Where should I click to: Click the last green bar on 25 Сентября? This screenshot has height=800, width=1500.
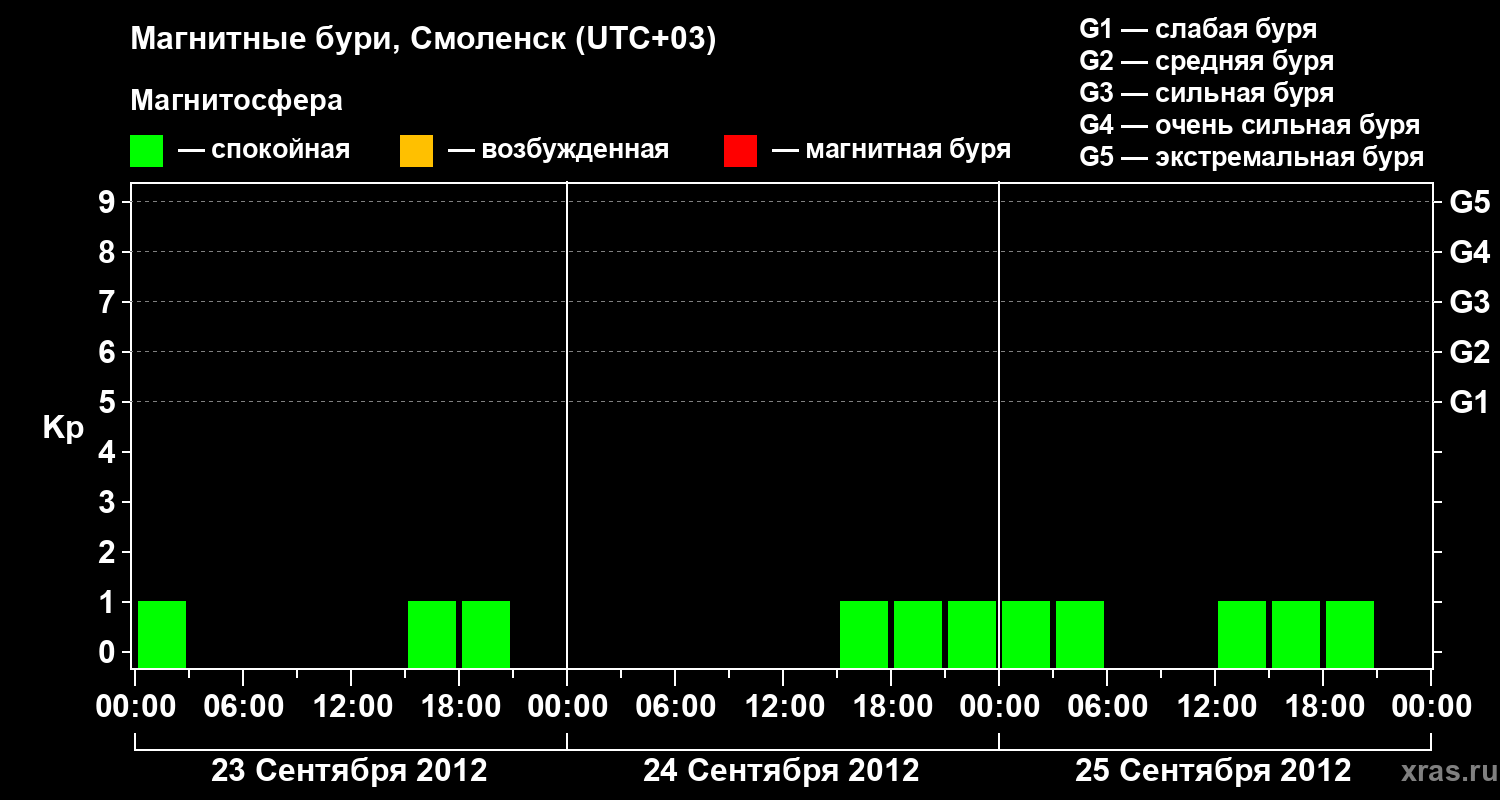(1350, 634)
